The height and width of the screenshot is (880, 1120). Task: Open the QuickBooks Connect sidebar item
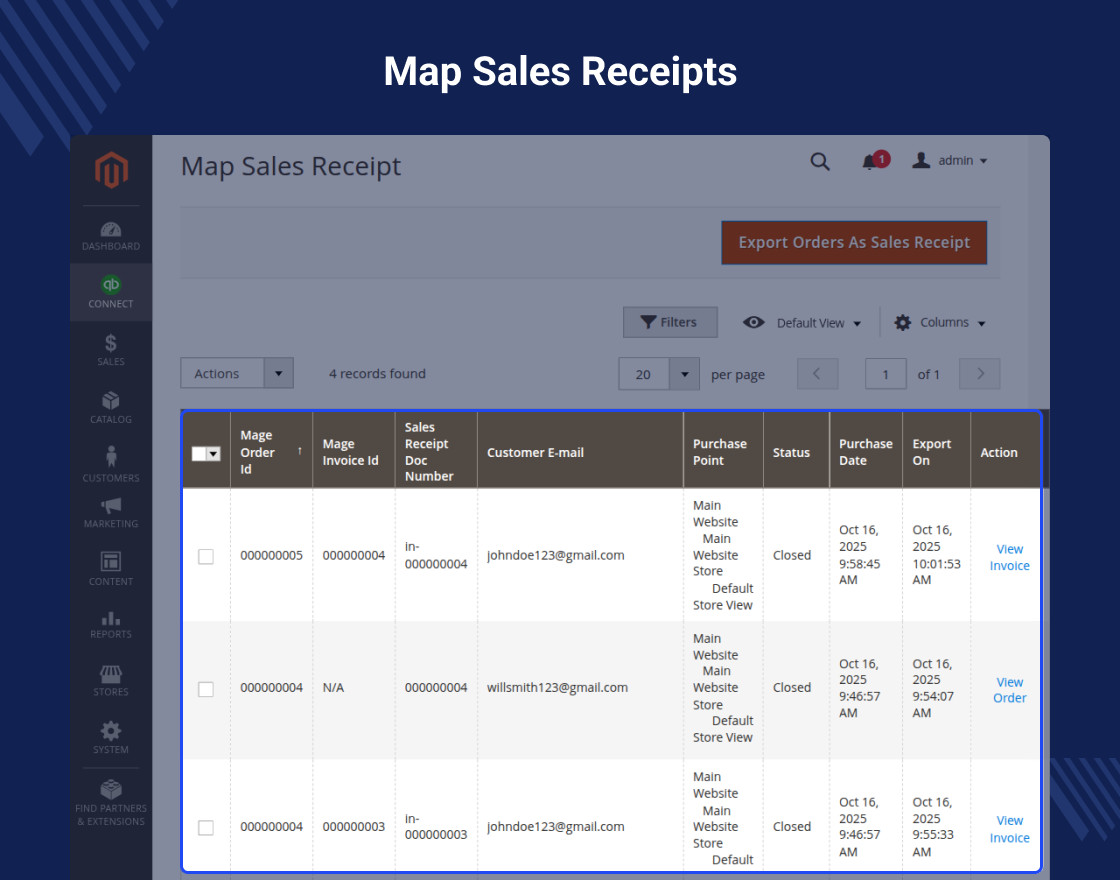(x=111, y=292)
